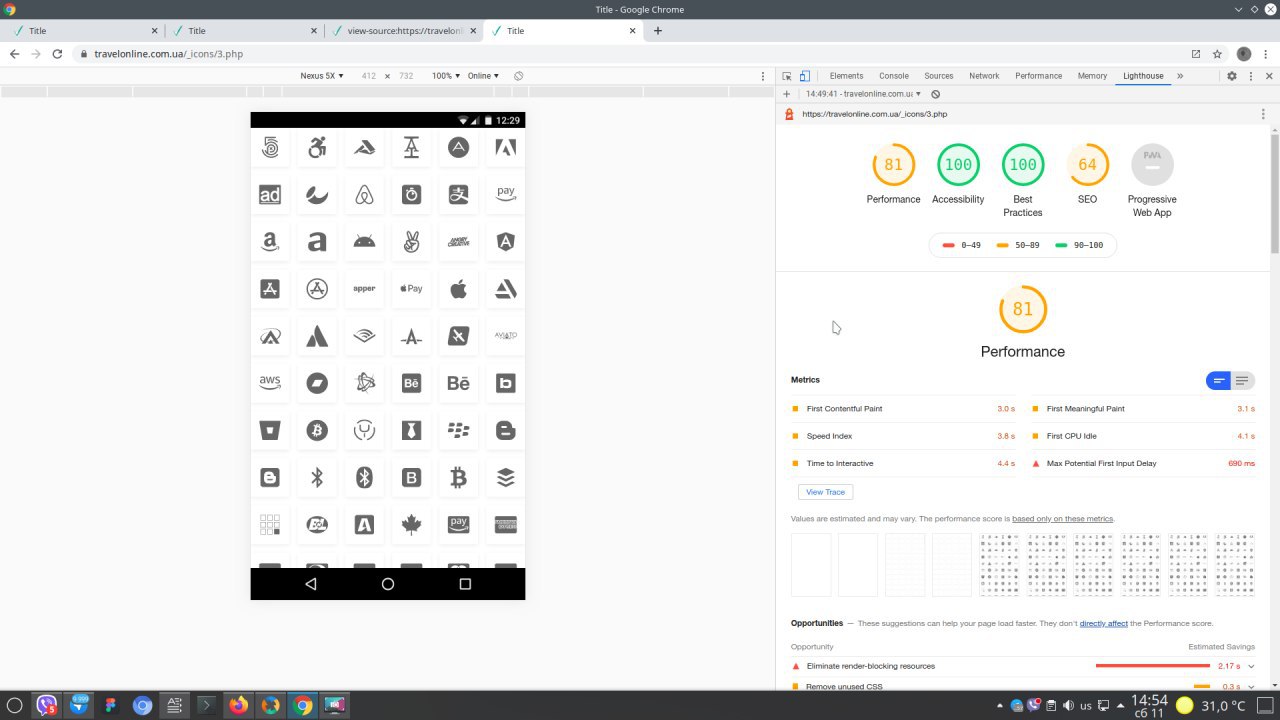This screenshot has height=720, width=1280.
Task: Click the browser address bar
Action: [x=632, y=54]
